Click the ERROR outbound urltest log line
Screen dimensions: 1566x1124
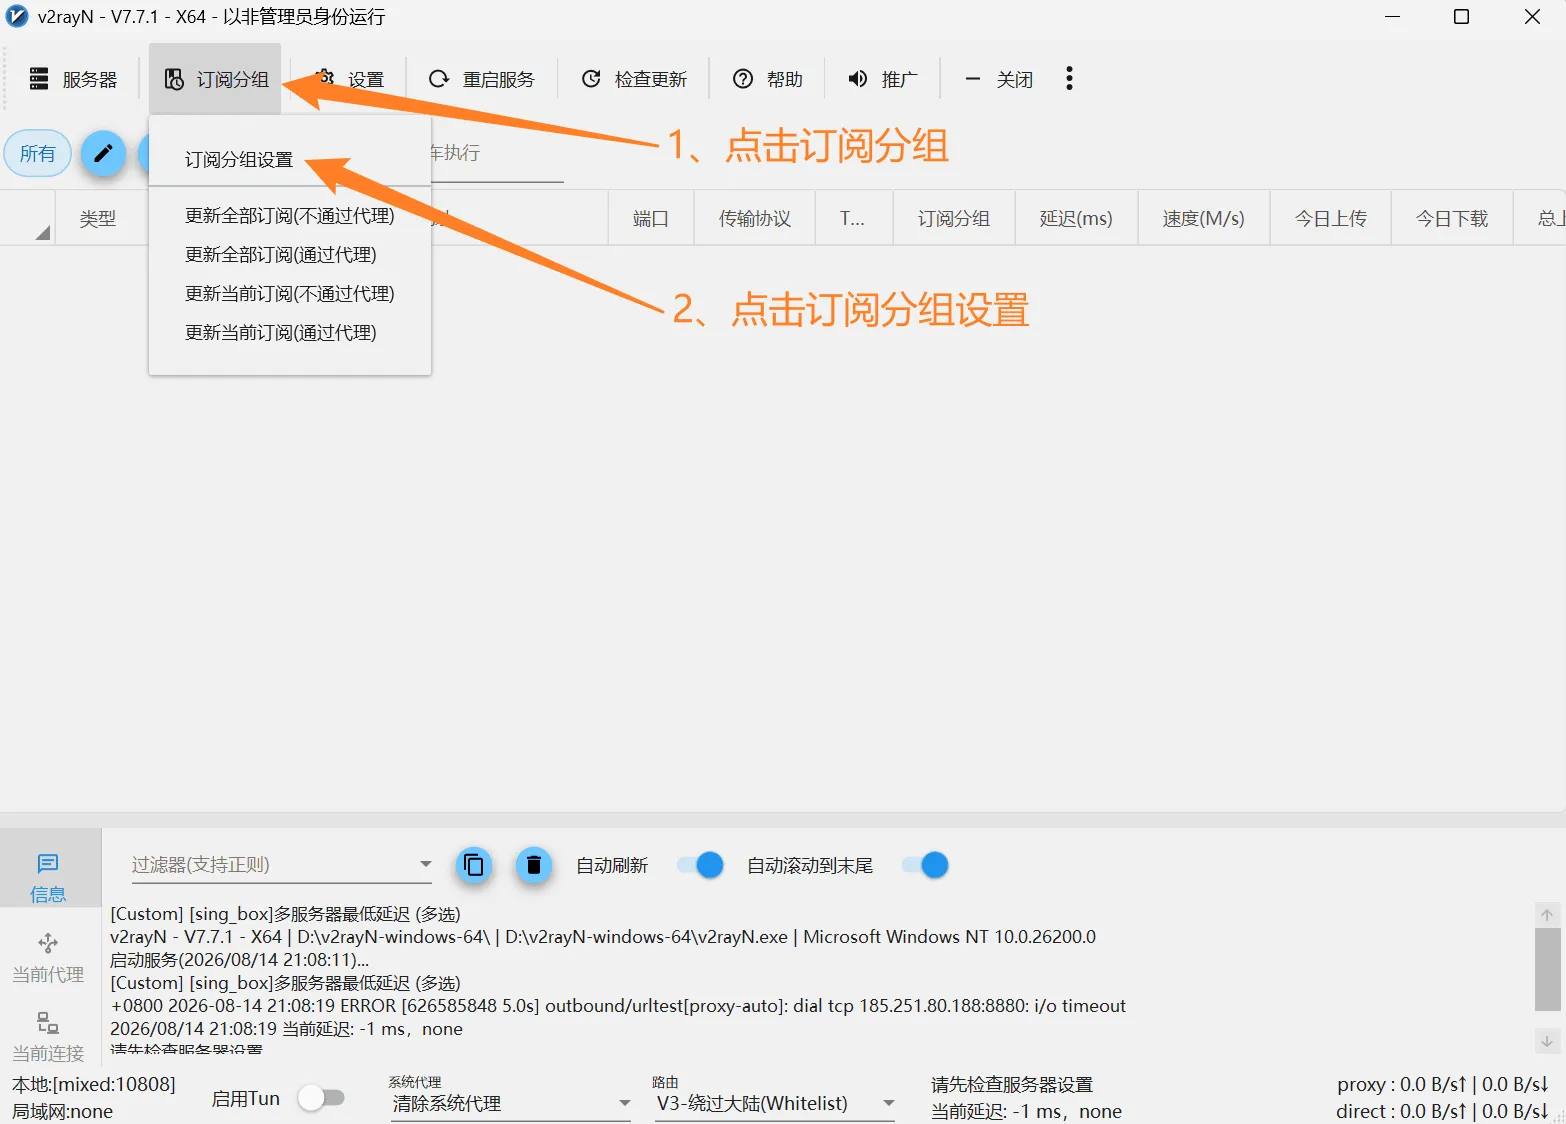pos(618,1006)
